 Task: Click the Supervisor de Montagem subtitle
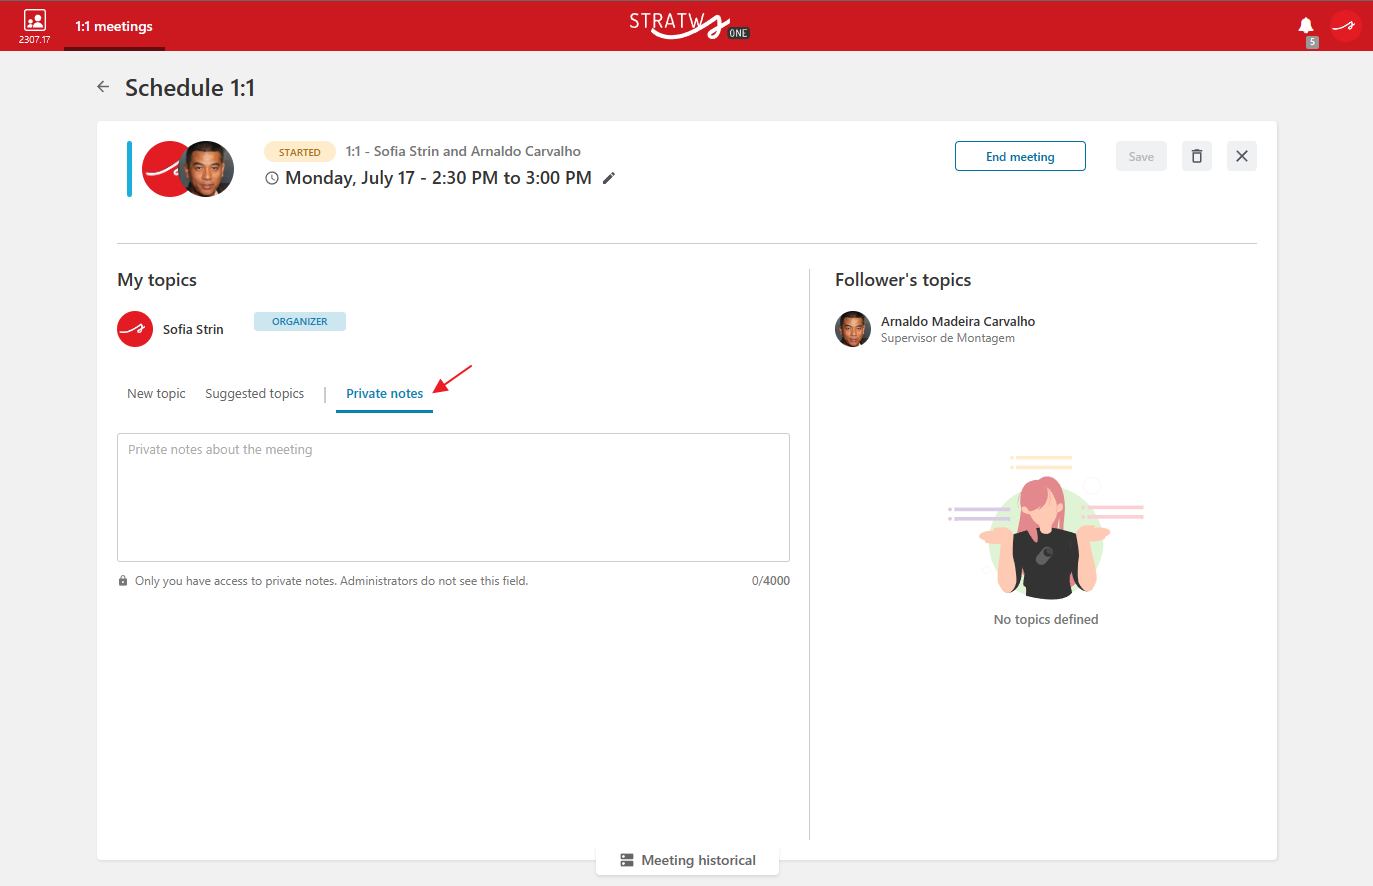click(x=948, y=338)
